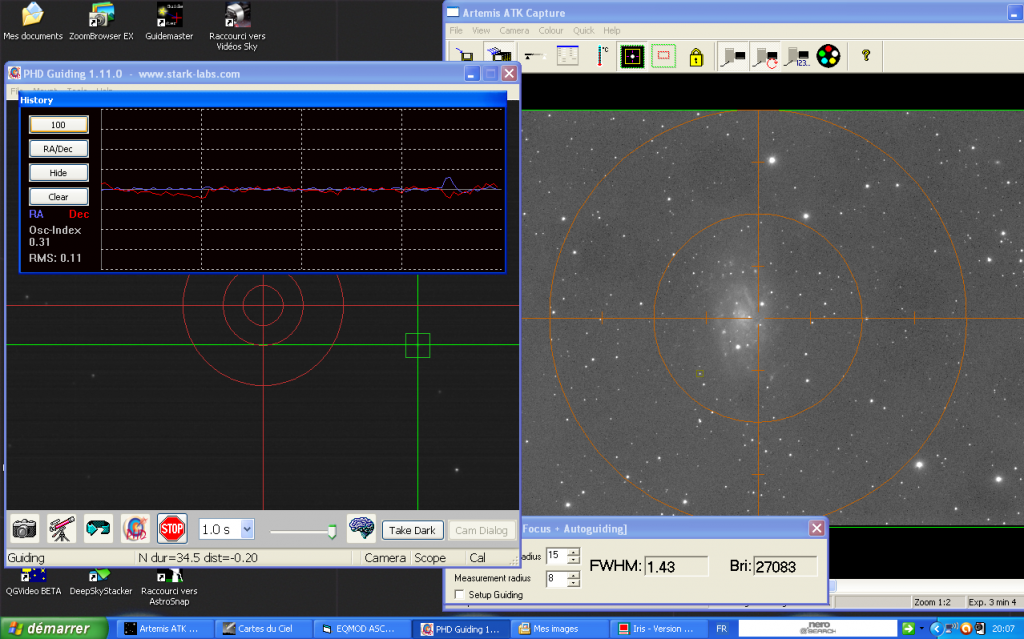Image resolution: width=1024 pixels, height=639 pixels.
Task: Click the thermometer cooler icon in Artemis
Action: click(x=602, y=56)
